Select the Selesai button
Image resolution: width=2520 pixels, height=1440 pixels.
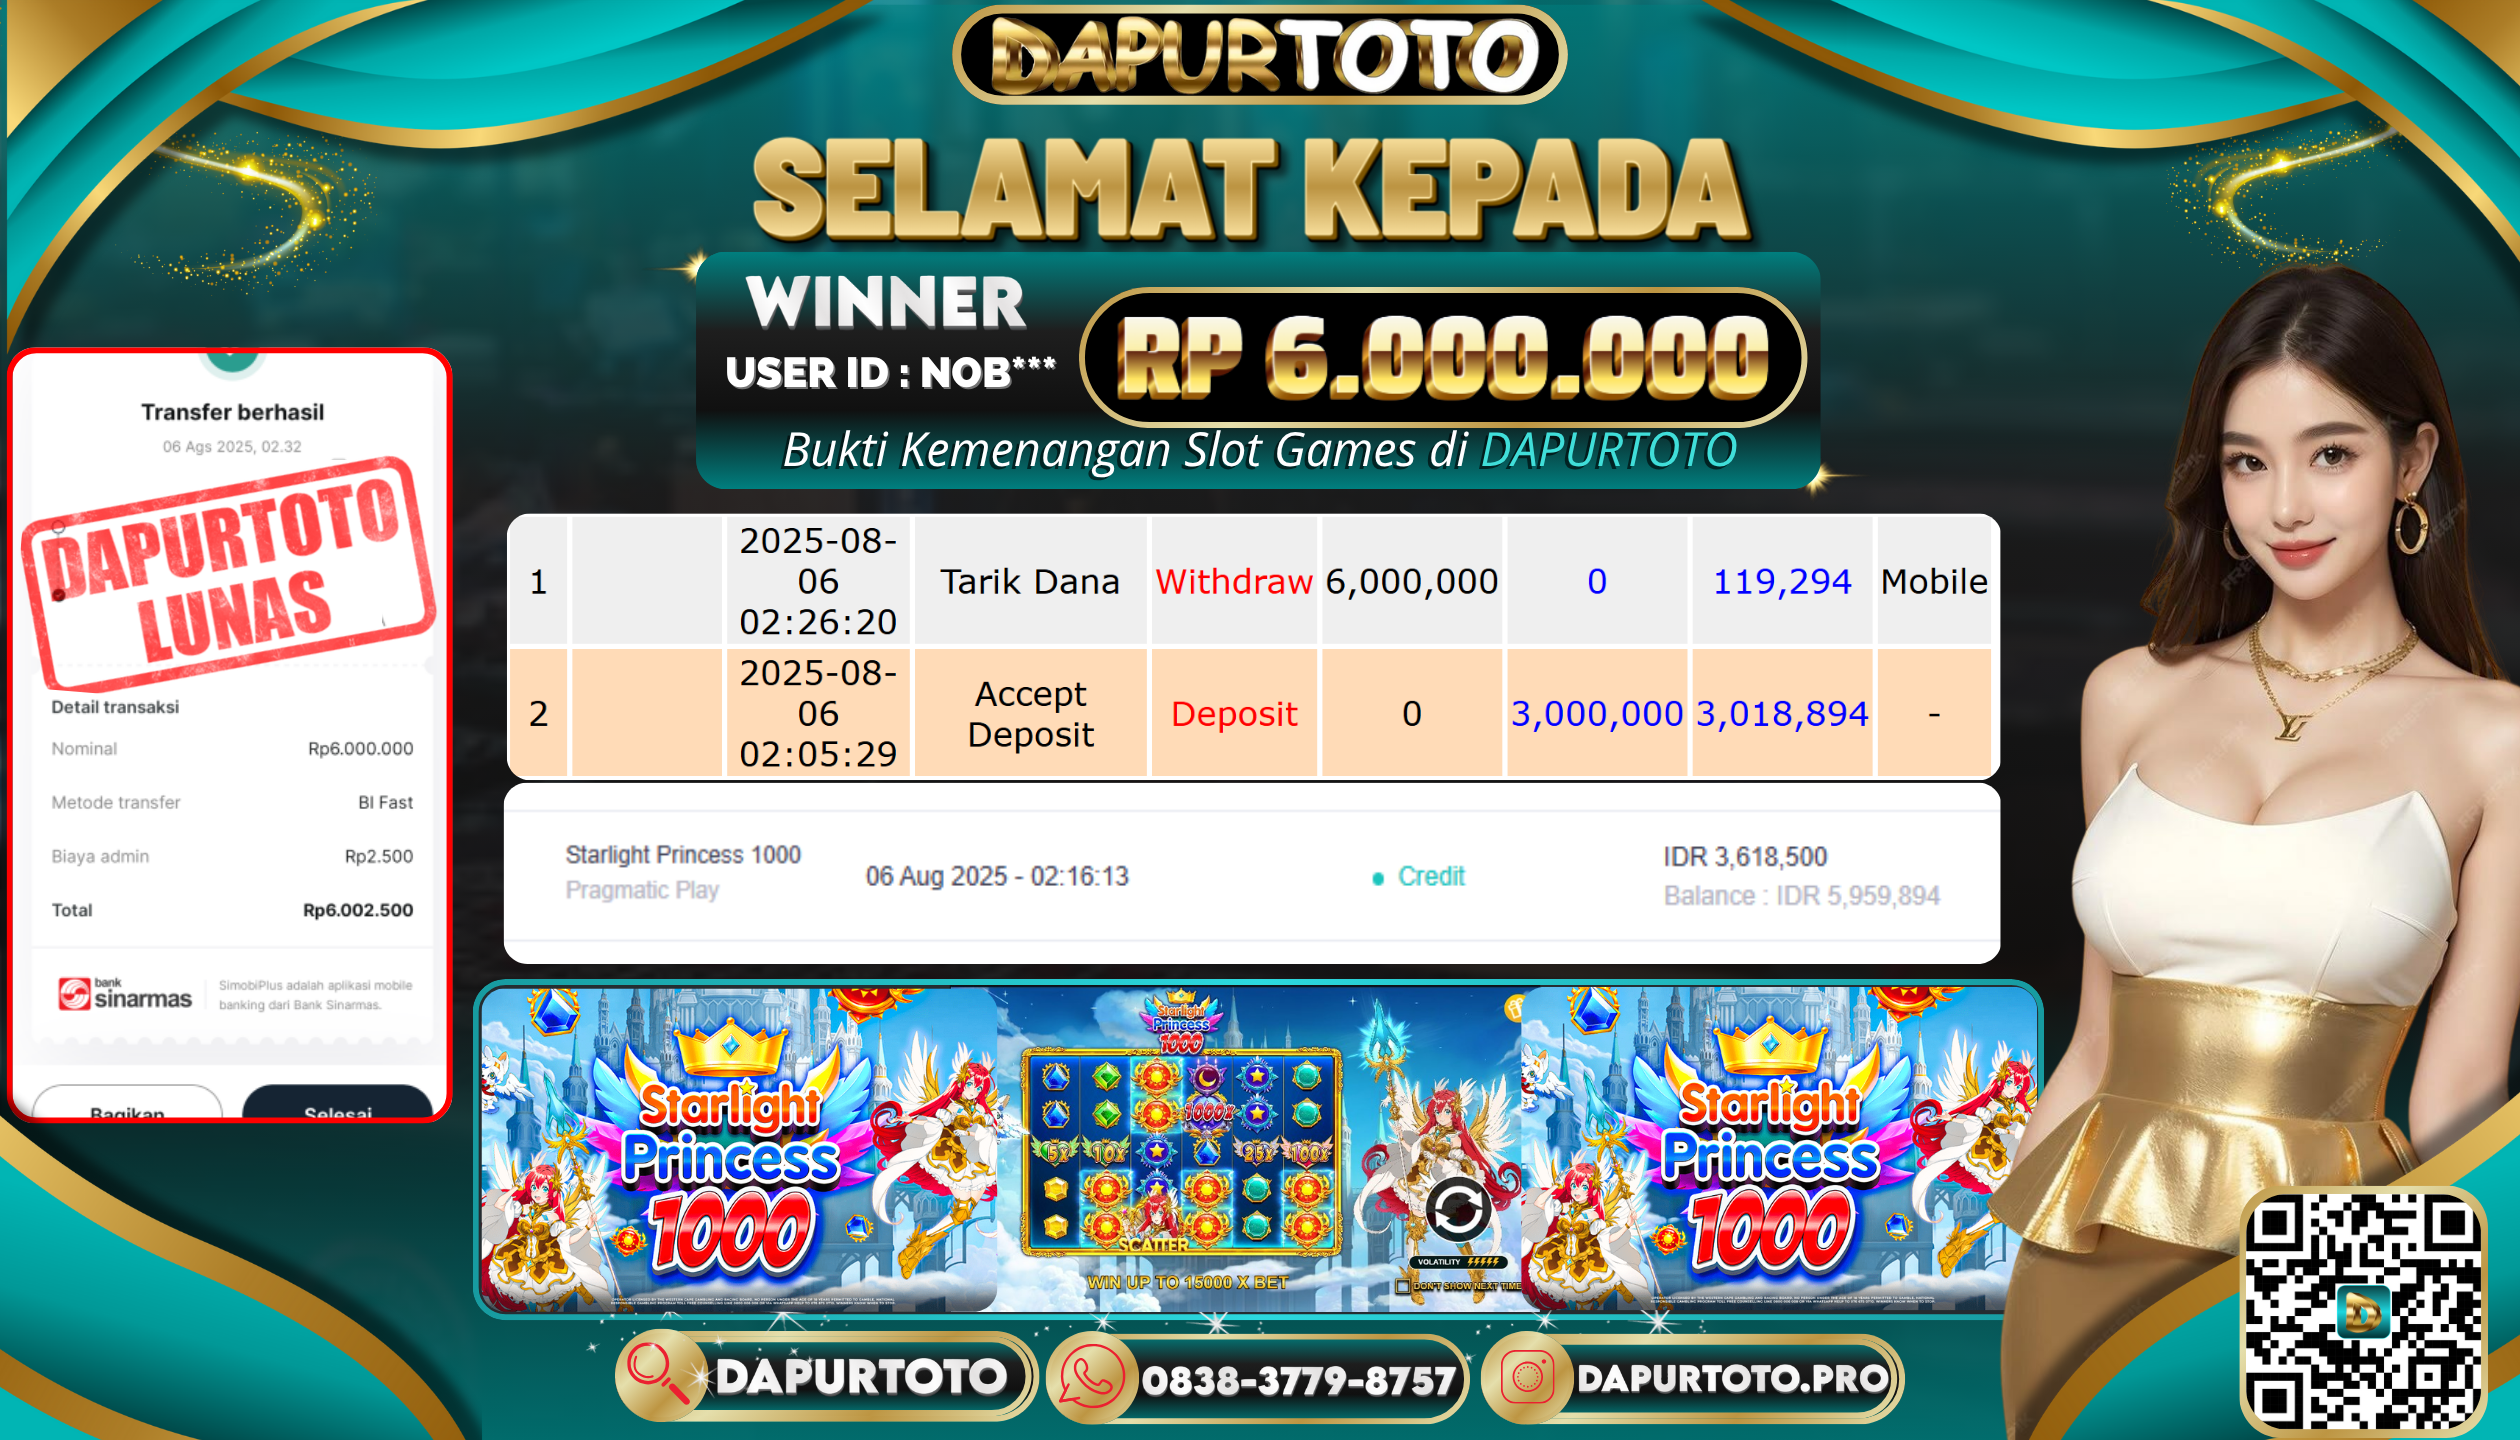[338, 1102]
